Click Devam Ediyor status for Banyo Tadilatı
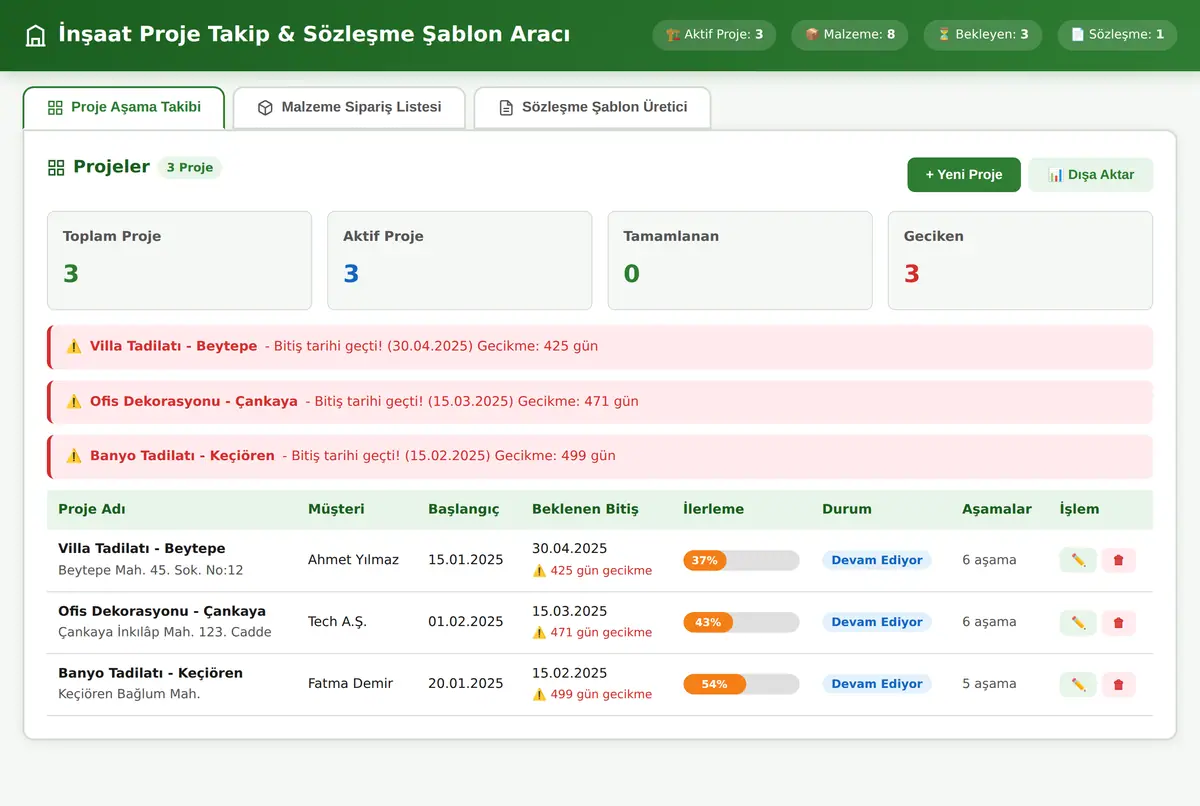1200x806 pixels. (877, 684)
